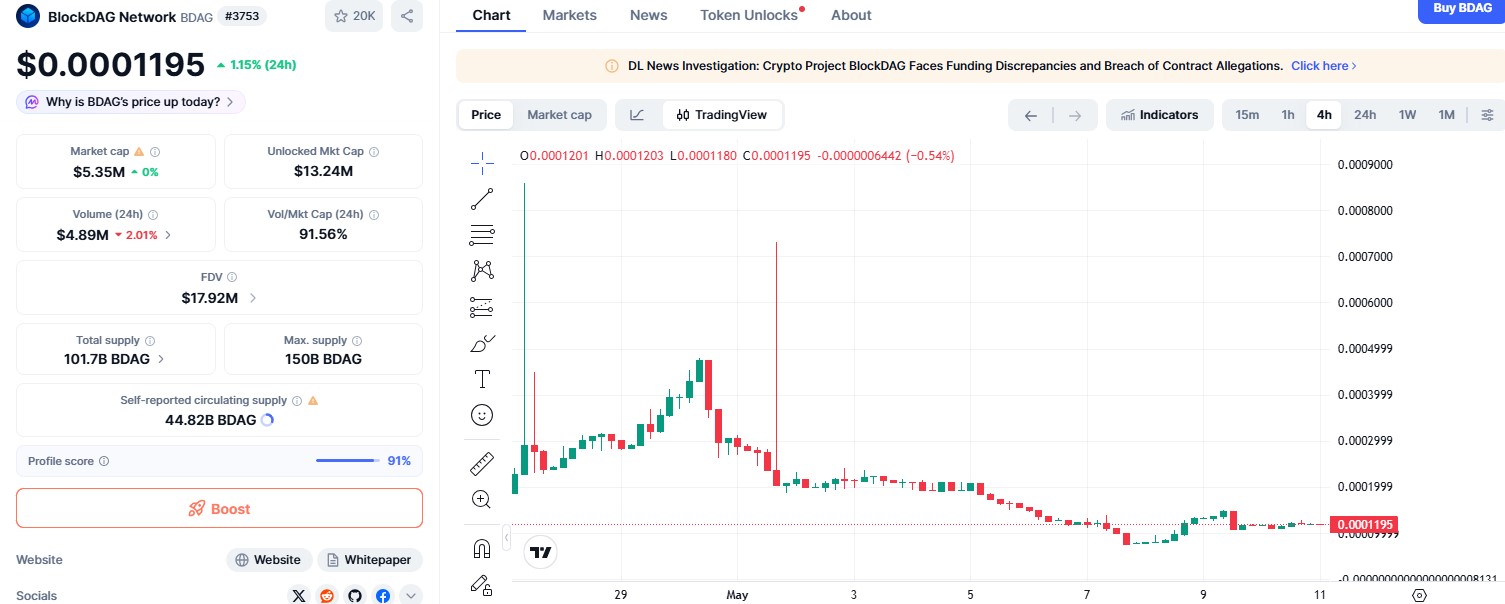Set chart interval to 1M
The width and height of the screenshot is (1505, 604).
click(x=1446, y=115)
